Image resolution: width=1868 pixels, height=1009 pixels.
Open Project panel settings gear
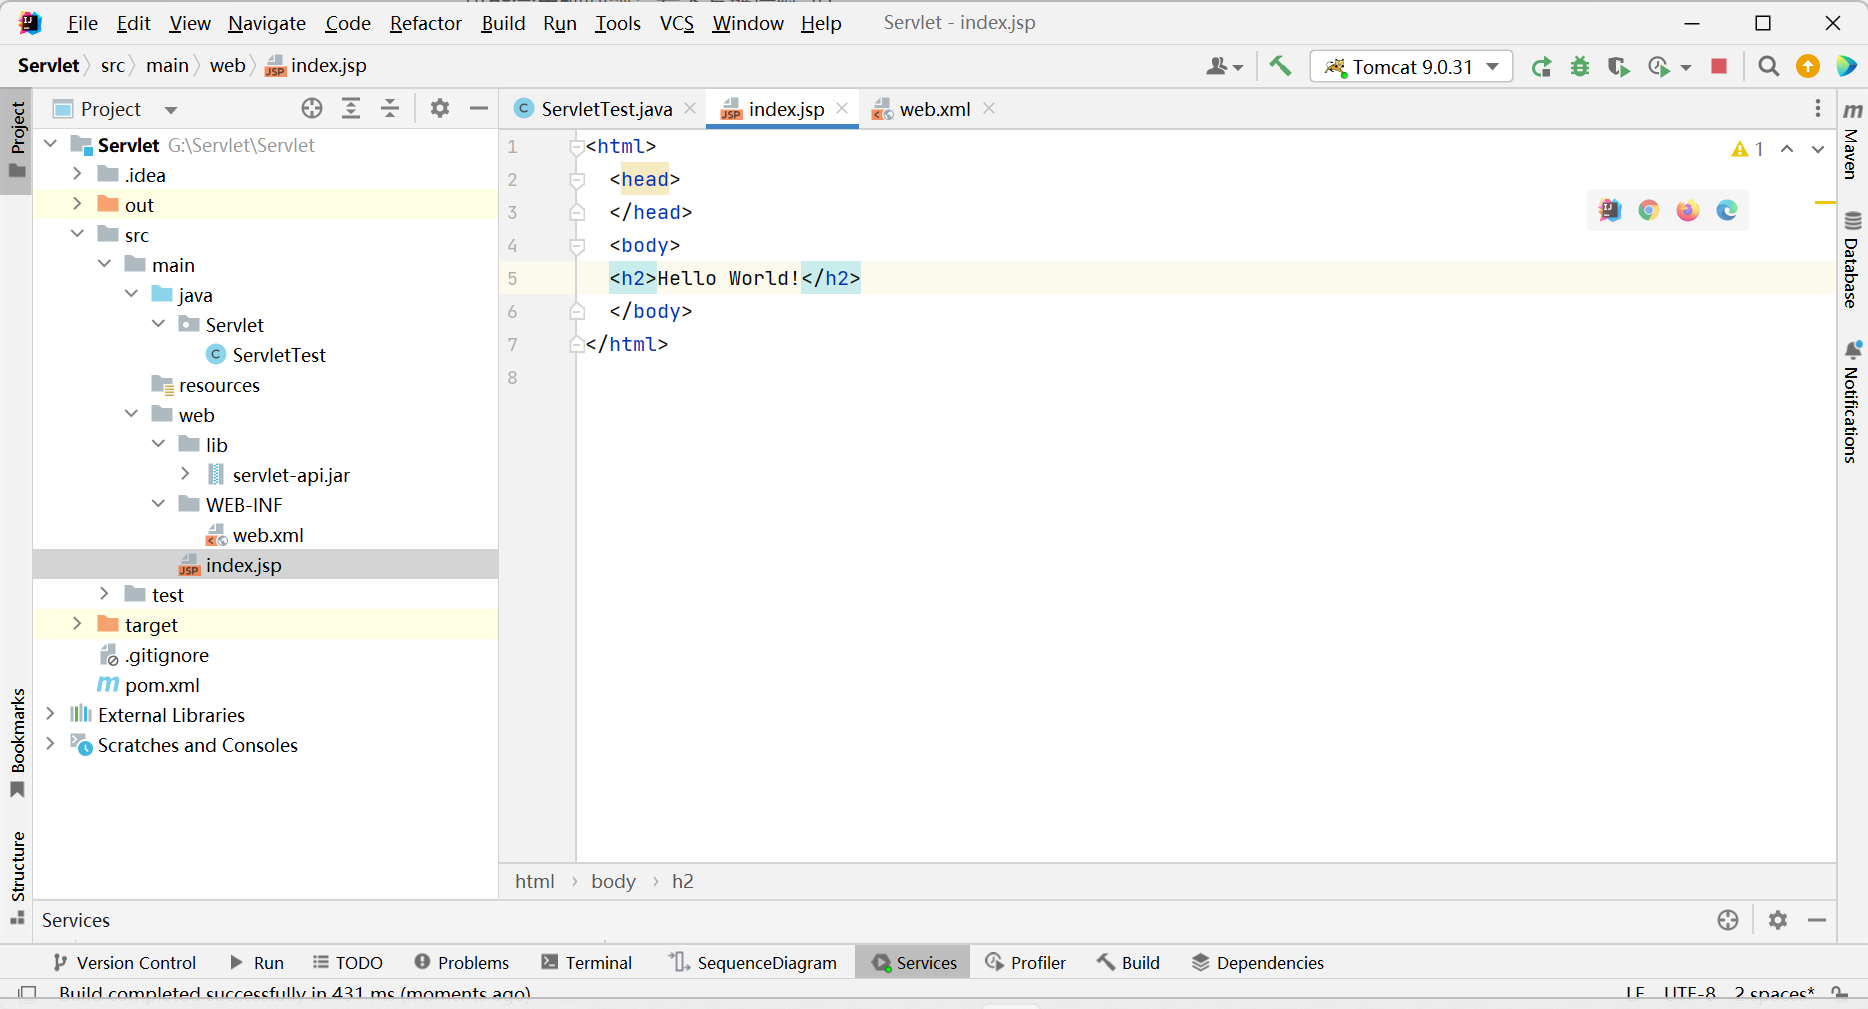tap(440, 108)
